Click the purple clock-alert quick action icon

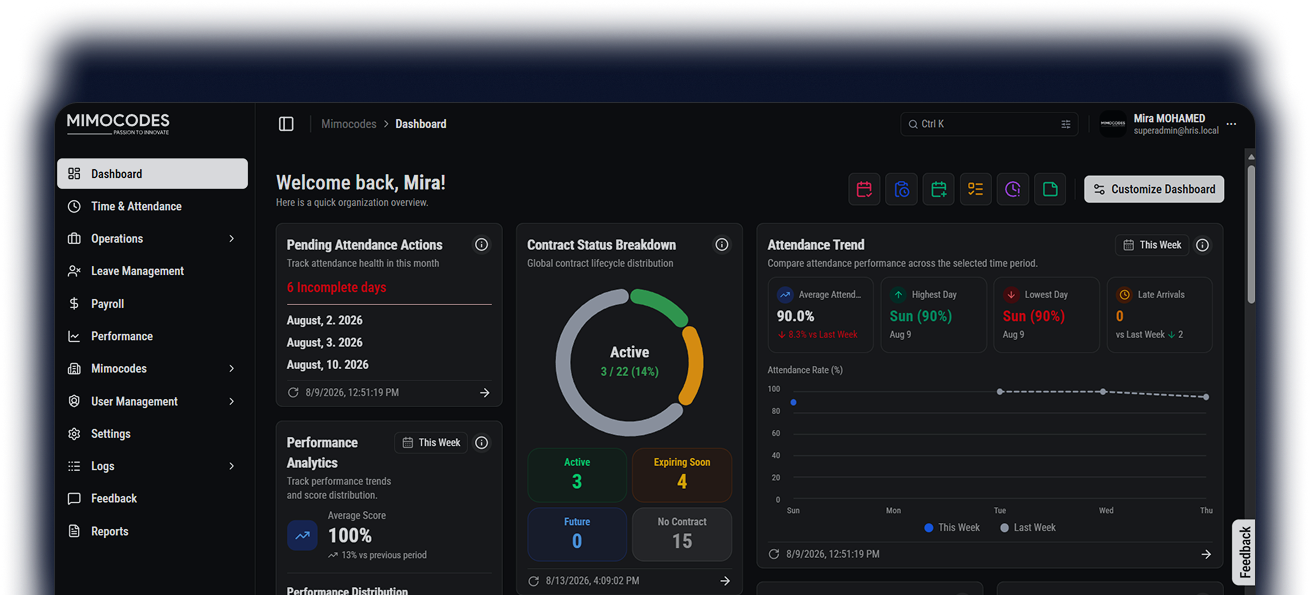[1012, 189]
